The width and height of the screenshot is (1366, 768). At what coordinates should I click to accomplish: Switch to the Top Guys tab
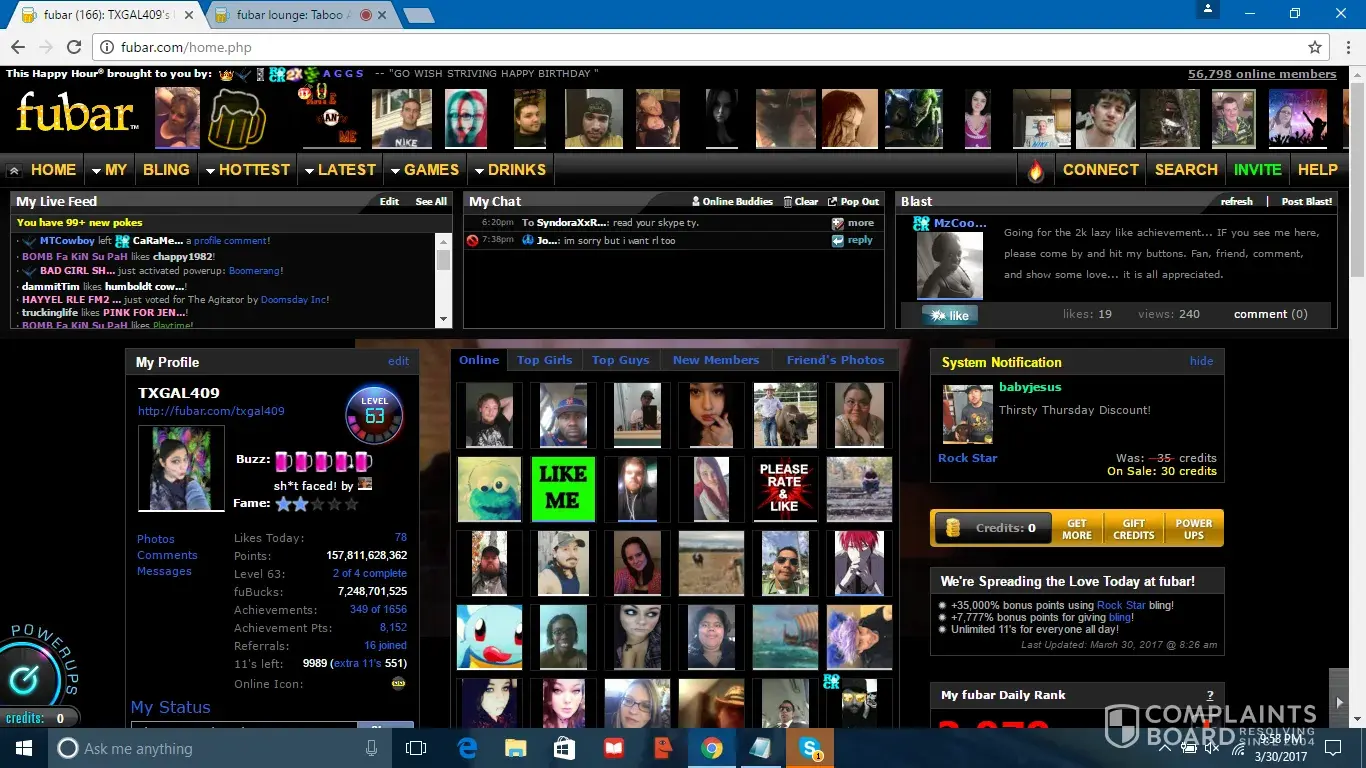pyautogui.click(x=621, y=360)
